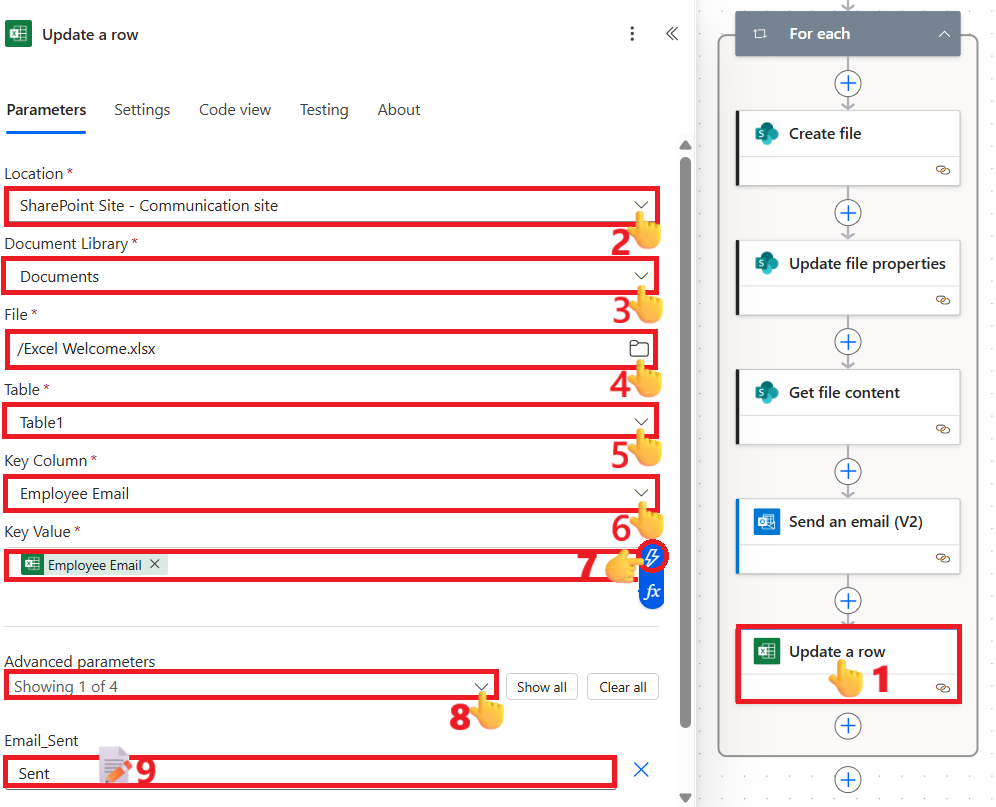Collapse the For each loop

944,34
